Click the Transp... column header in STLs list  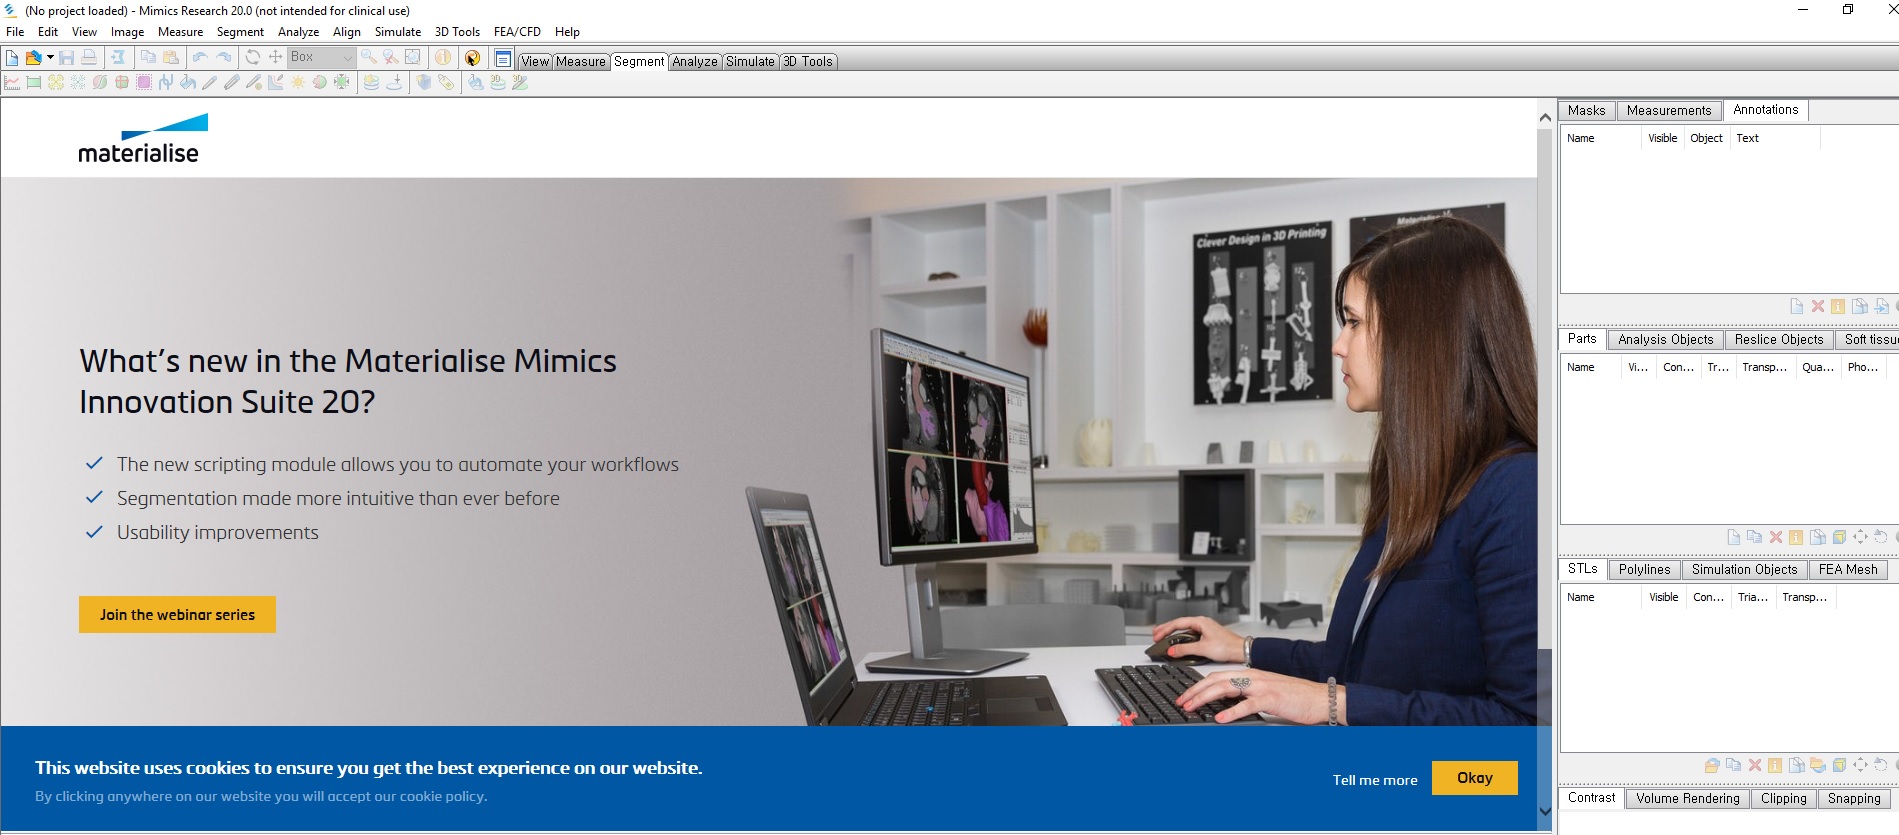tap(1805, 598)
